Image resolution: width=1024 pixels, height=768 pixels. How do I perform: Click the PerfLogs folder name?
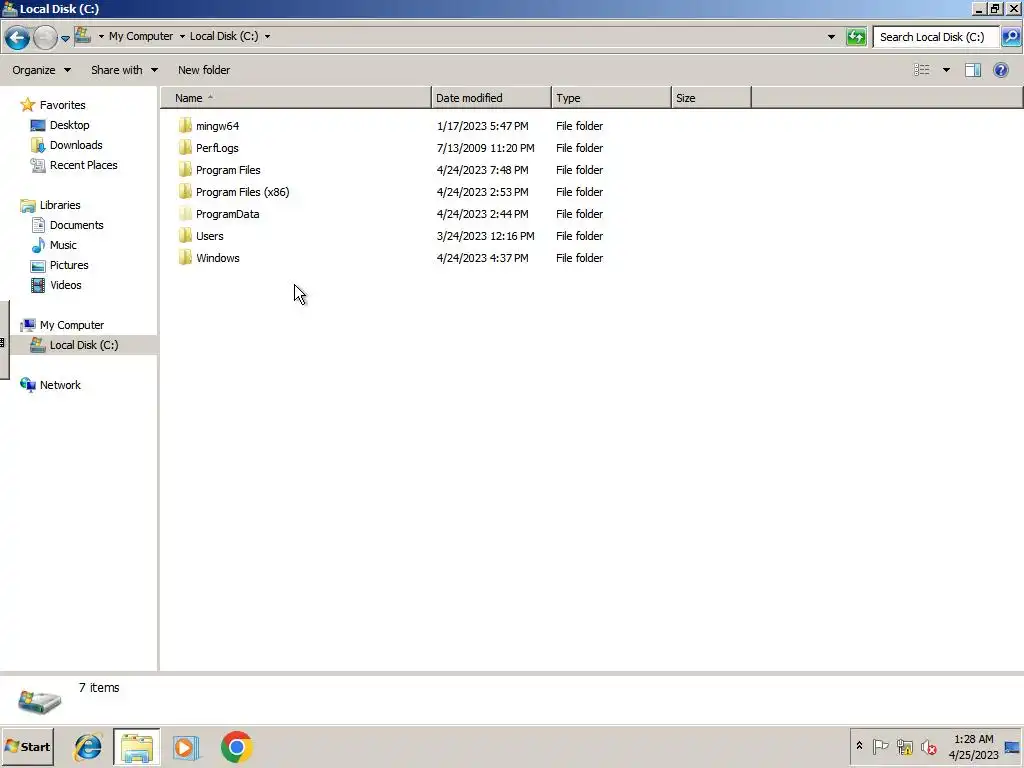pos(217,148)
